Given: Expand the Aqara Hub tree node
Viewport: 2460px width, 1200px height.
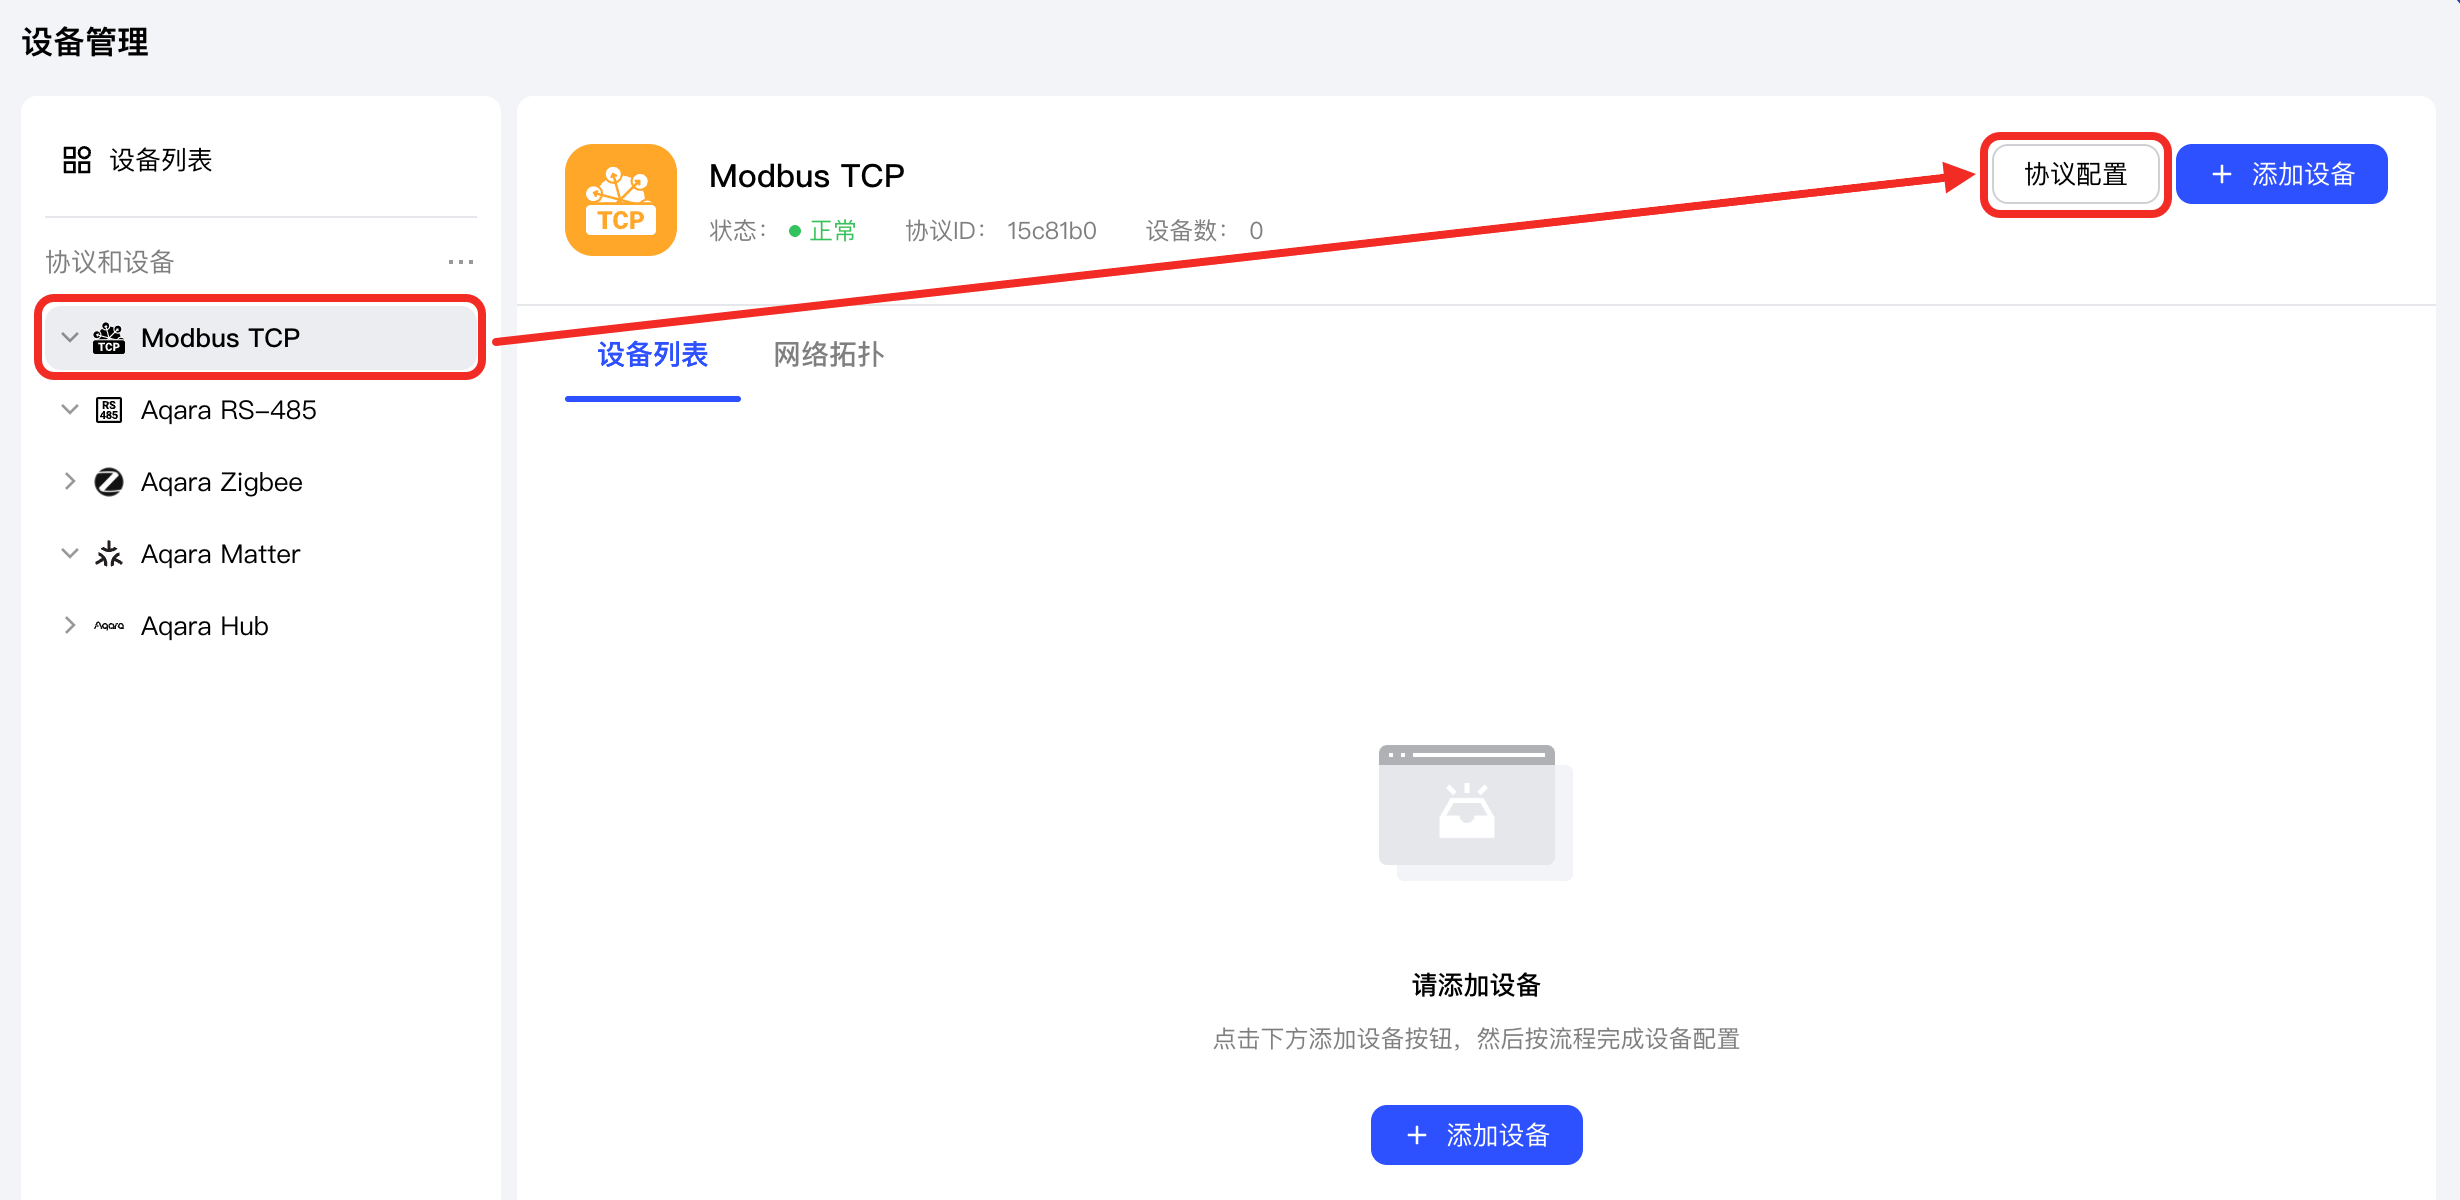Looking at the screenshot, I should (x=70, y=626).
